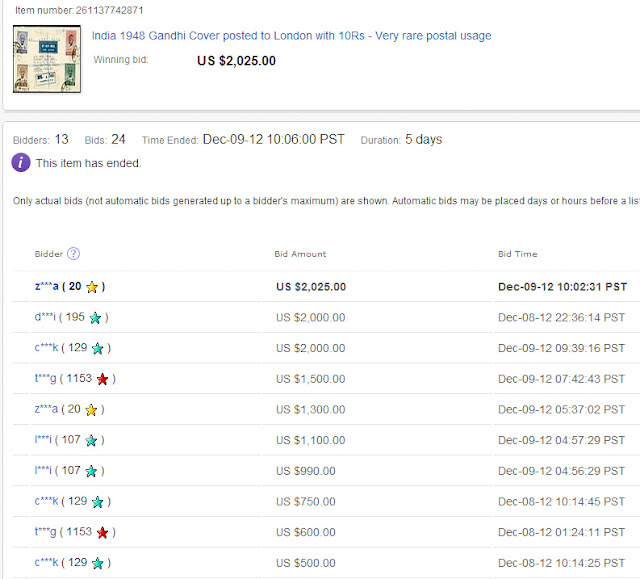Open bidder t***g on the $1,500.00 row
The image size is (640, 579).
pyautogui.click(x=46, y=378)
